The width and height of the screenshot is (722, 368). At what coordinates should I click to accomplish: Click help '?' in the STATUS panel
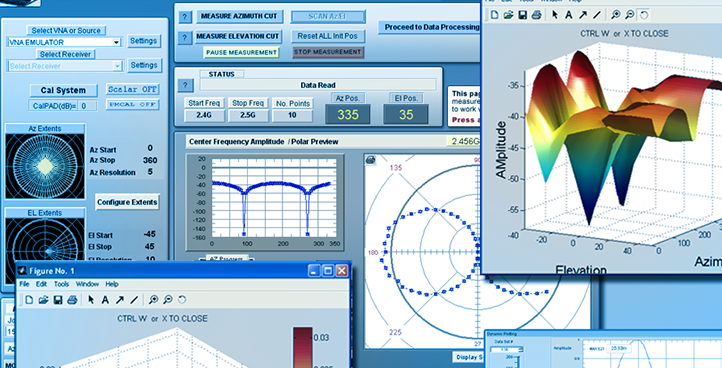coord(185,85)
